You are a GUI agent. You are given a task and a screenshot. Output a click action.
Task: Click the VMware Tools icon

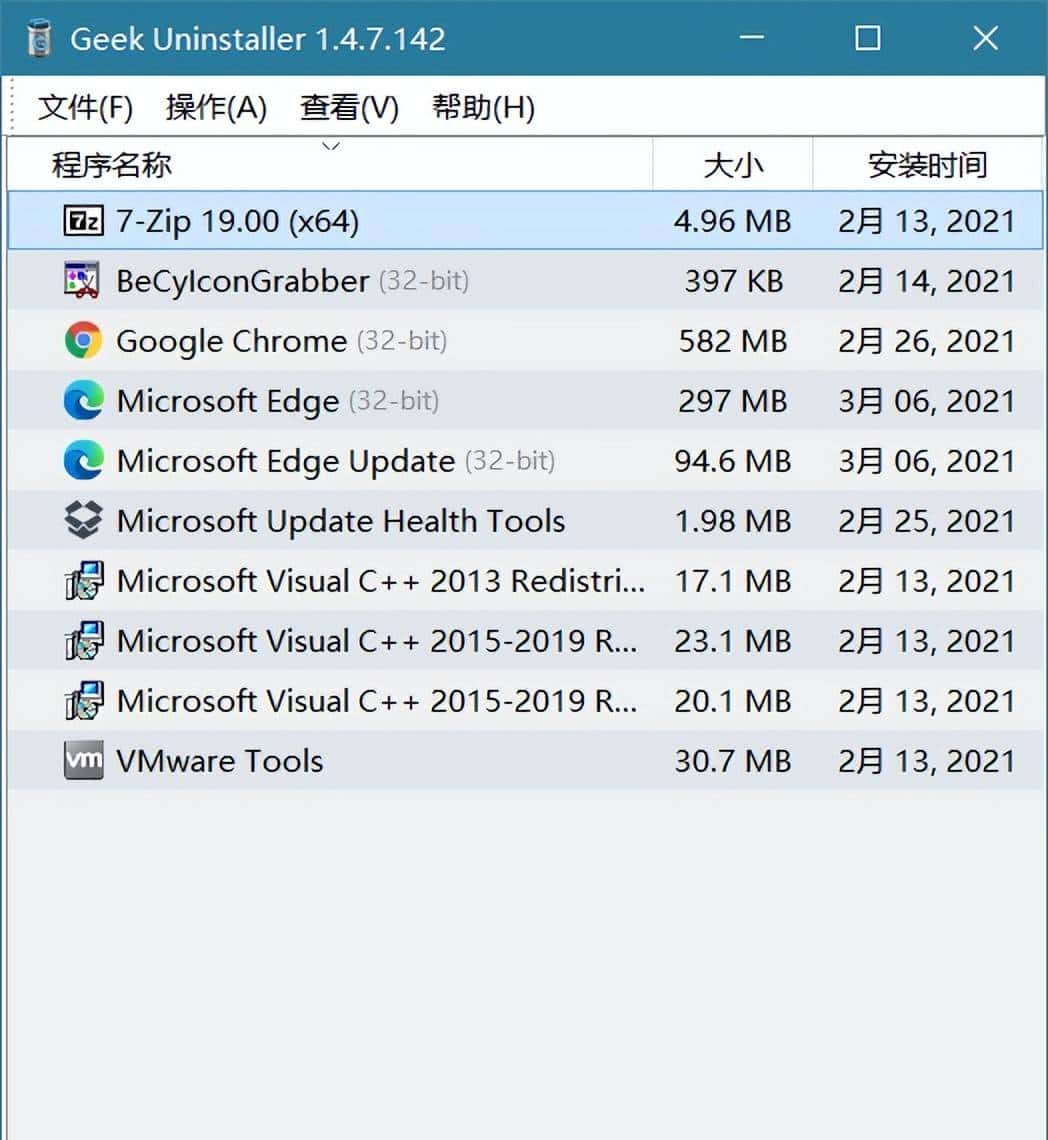coord(84,761)
